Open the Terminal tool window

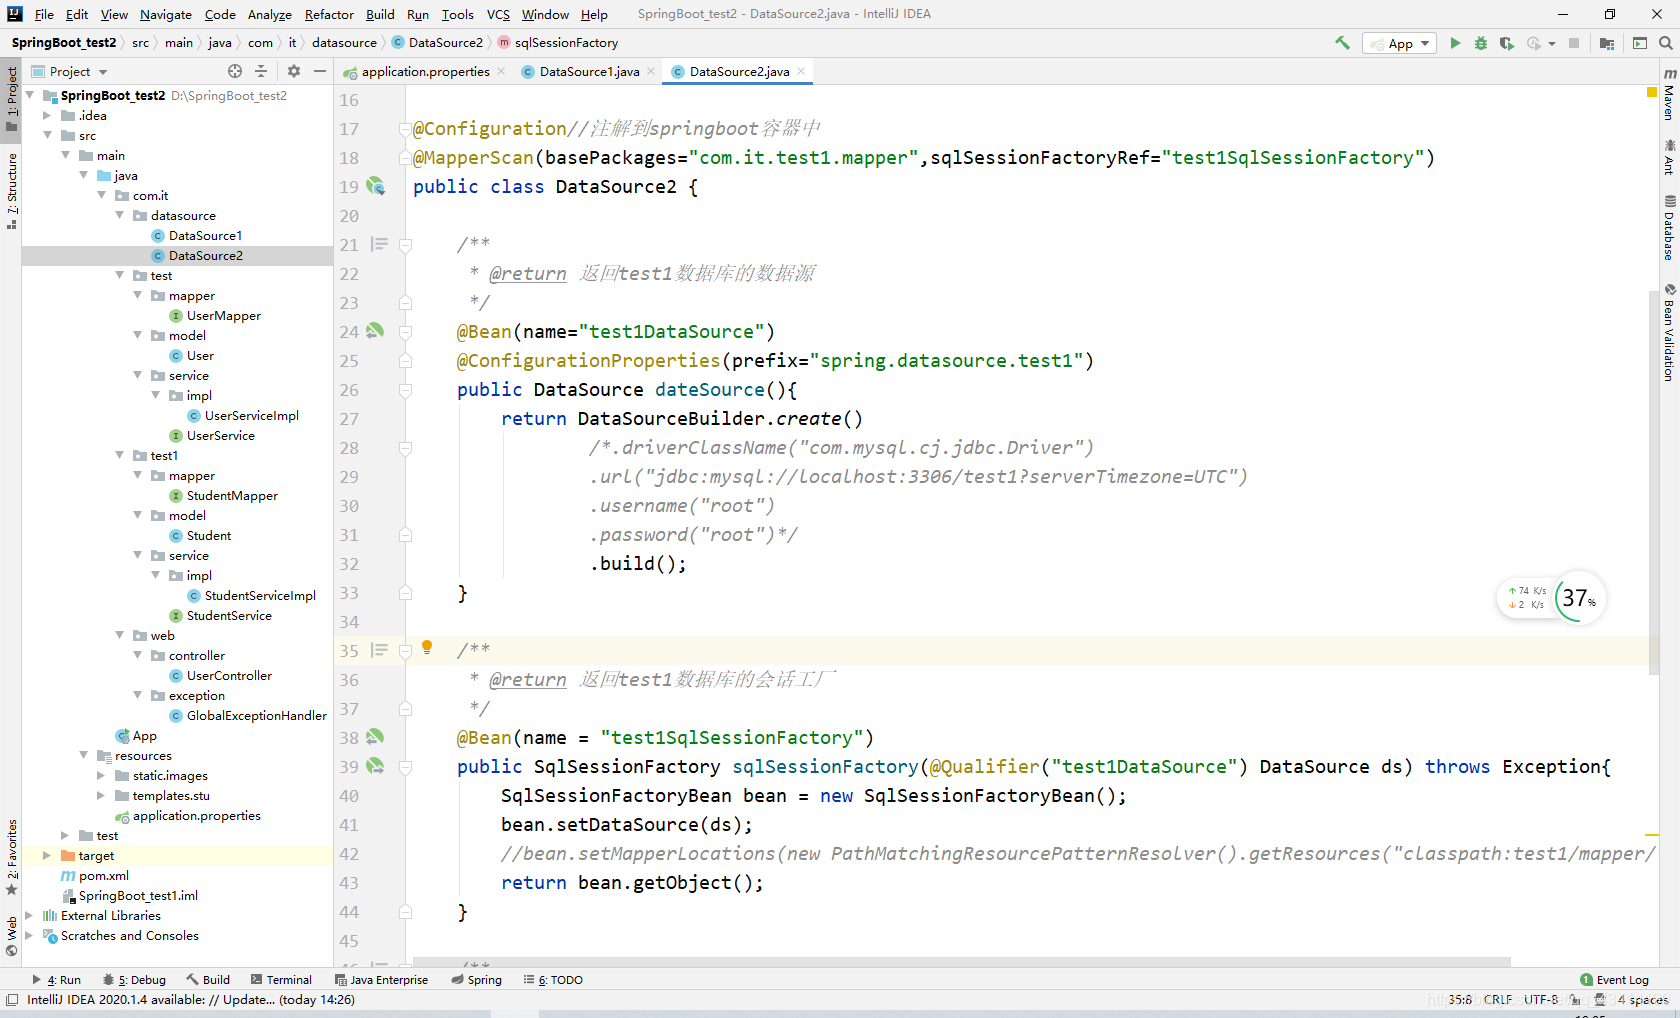tap(282, 980)
